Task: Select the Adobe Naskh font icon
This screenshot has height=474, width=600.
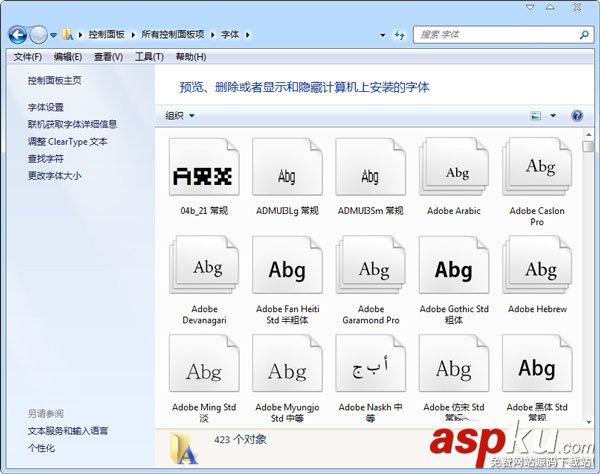Action: (370, 363)
